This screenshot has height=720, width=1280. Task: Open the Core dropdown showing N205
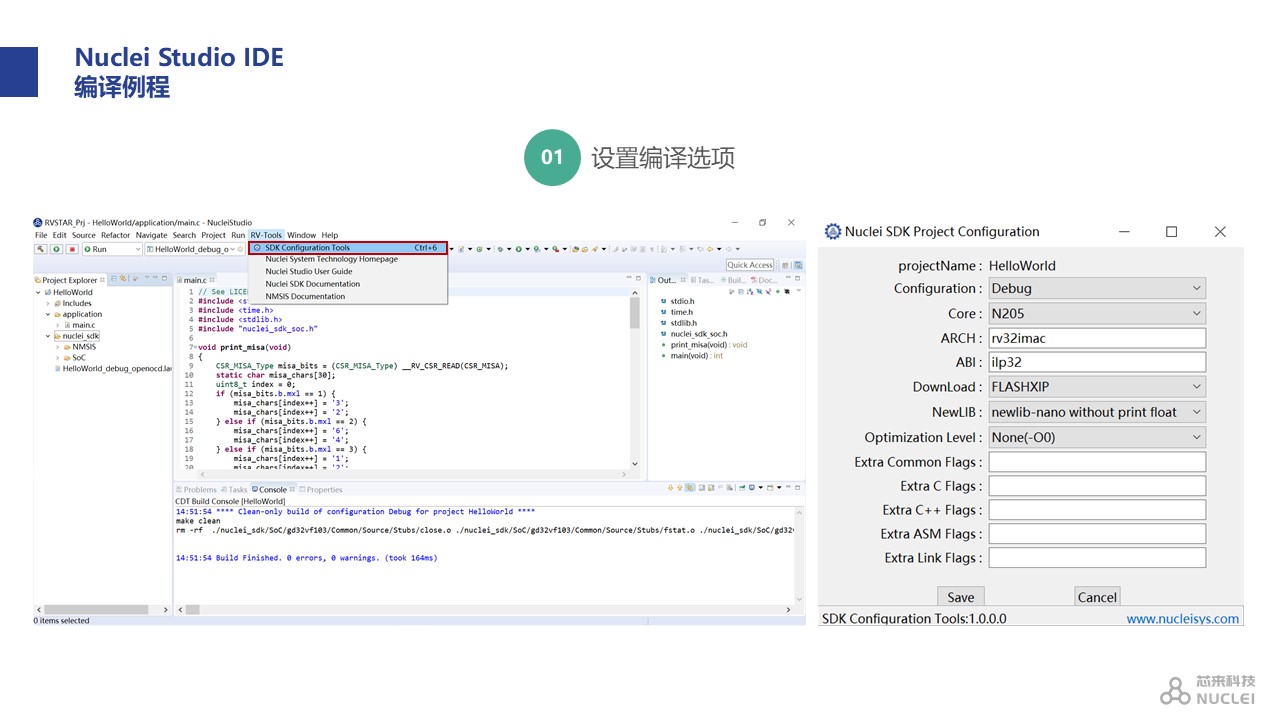coord(1097,313)
